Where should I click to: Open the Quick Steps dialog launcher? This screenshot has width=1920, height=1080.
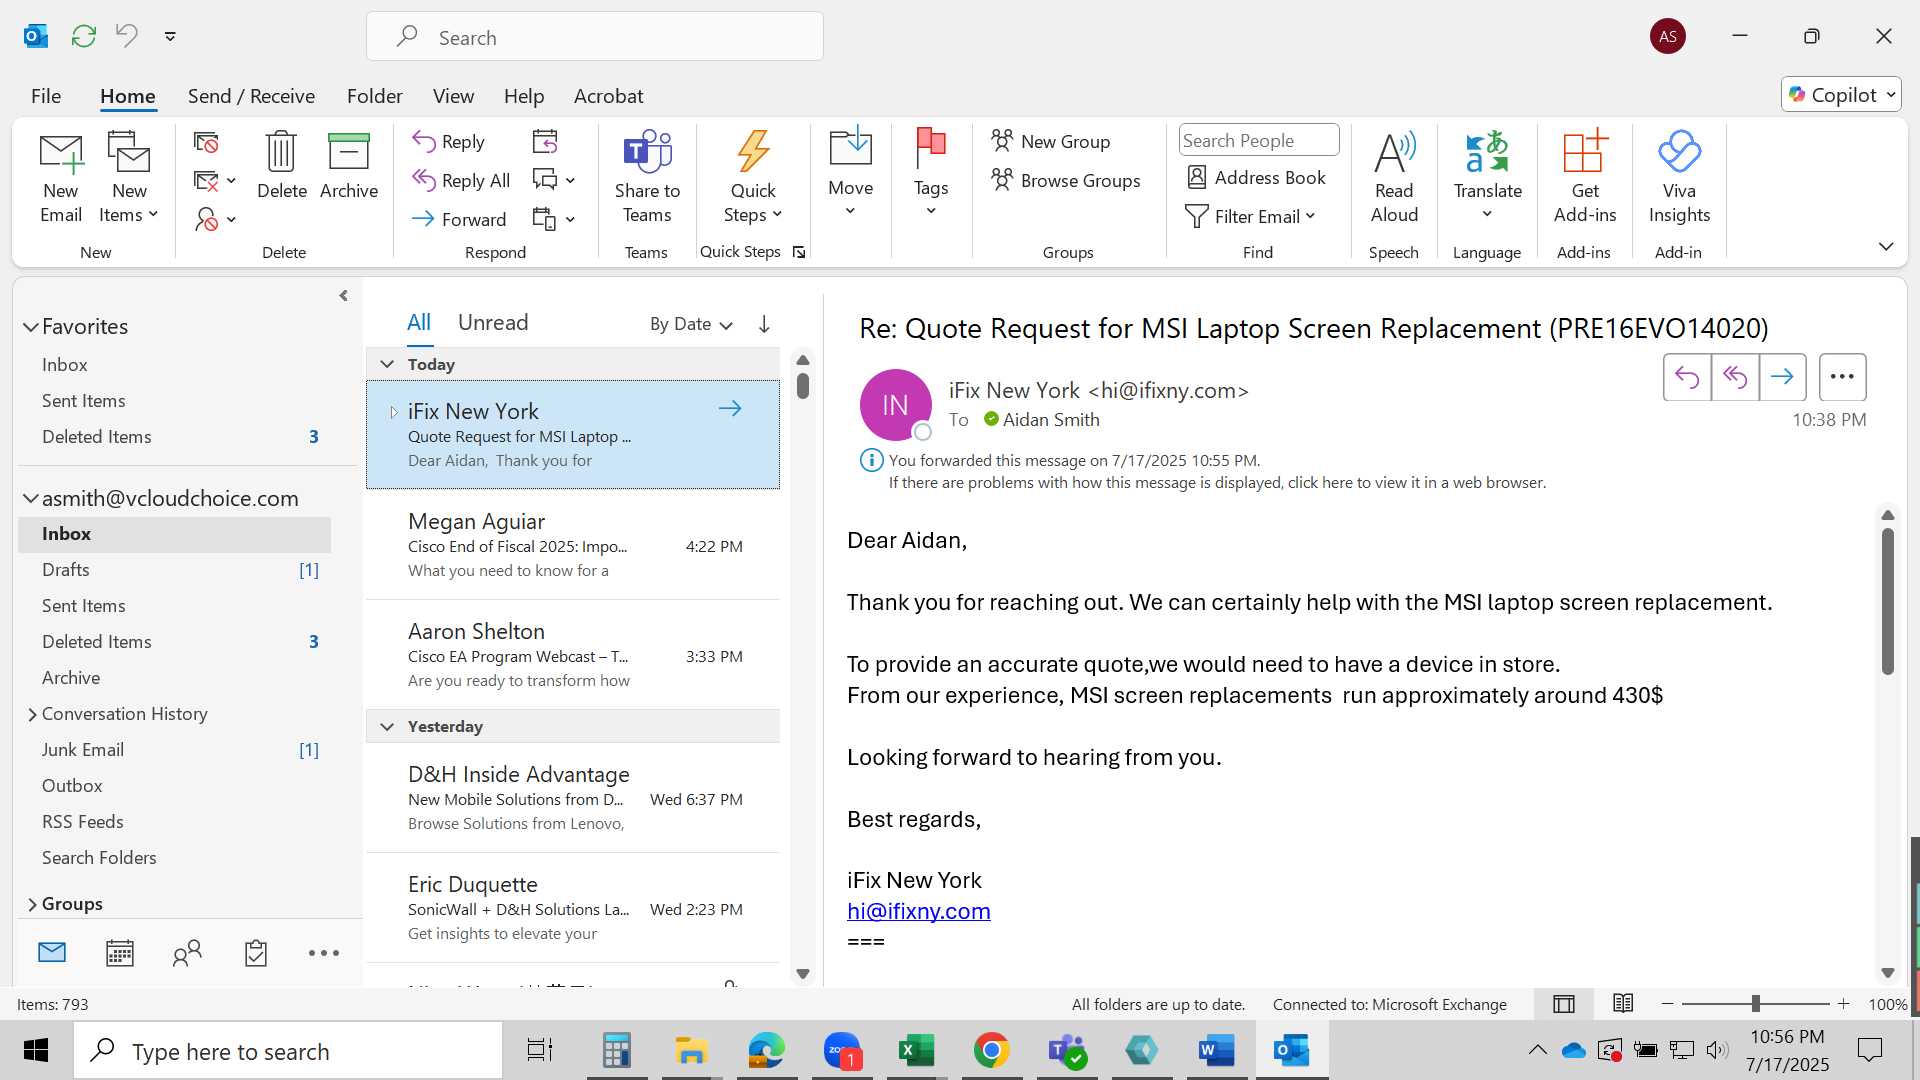799,252
